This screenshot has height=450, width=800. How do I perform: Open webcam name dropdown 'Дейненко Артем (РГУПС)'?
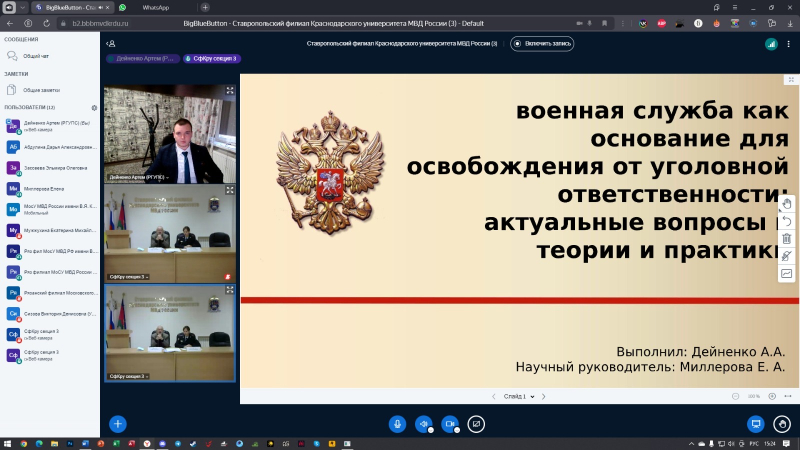pos(139,178)
